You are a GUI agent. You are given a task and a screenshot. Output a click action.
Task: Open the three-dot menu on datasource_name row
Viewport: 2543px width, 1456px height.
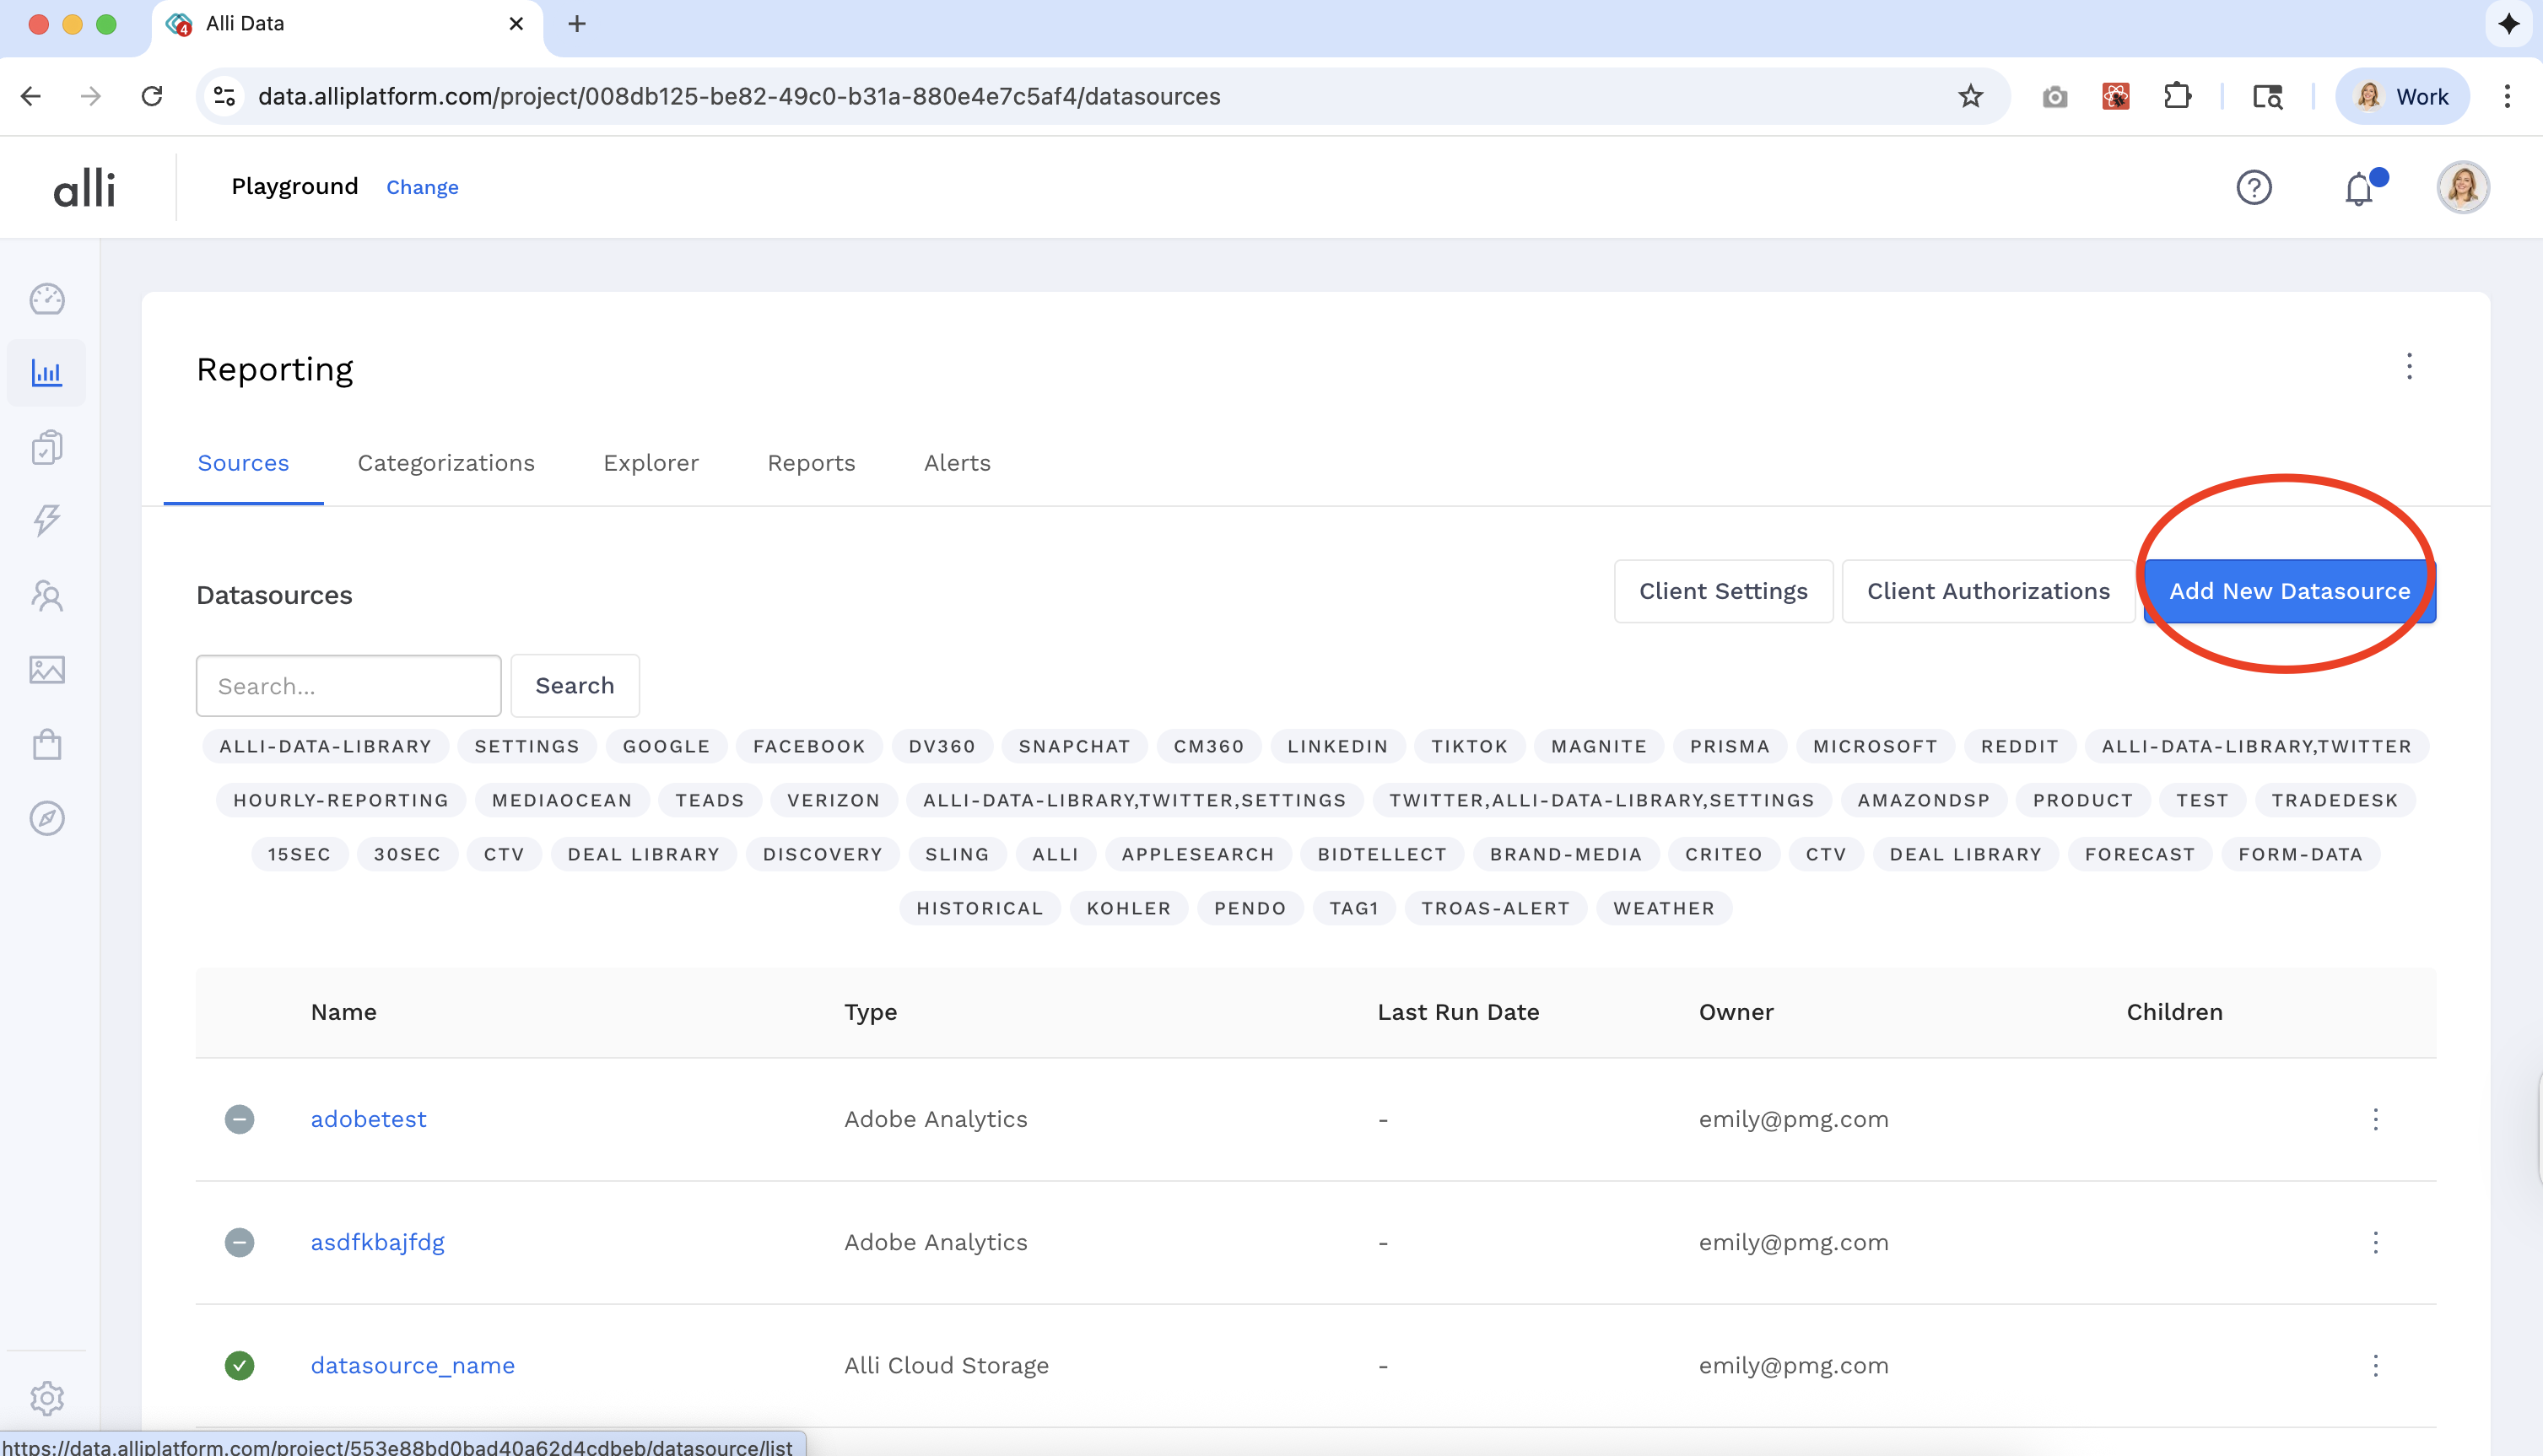[x=2376, y=1365]
